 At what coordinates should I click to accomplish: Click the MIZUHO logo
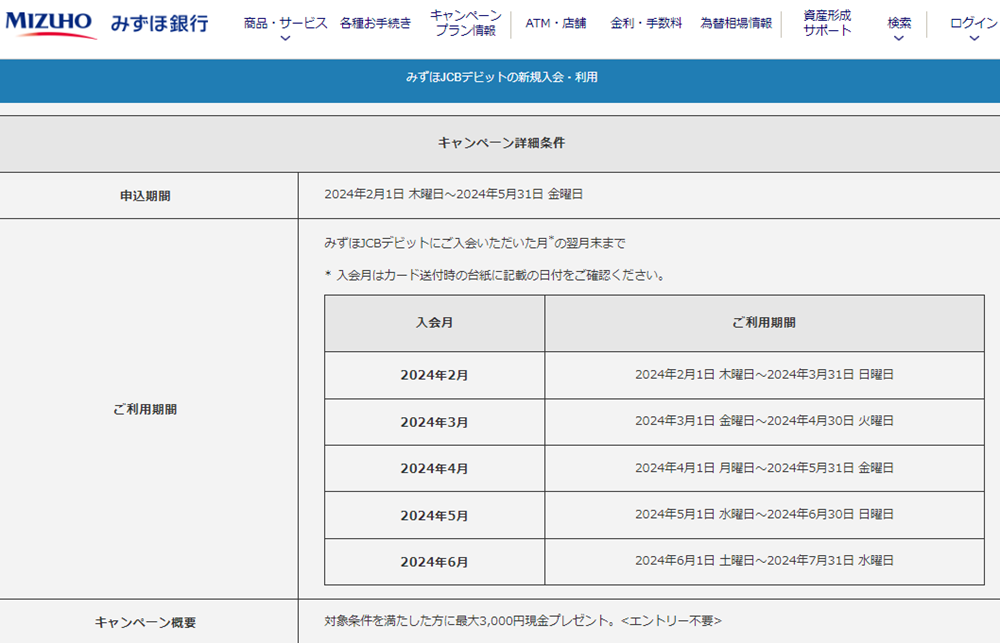pos(50,24)
